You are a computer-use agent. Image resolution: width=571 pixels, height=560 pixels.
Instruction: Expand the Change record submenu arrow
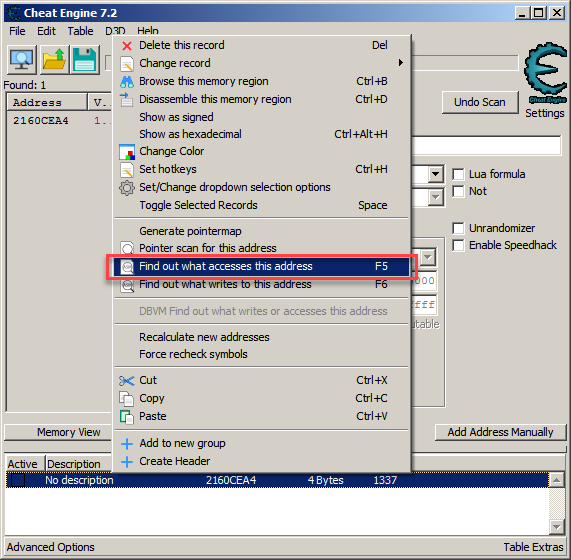coord(401,63)
